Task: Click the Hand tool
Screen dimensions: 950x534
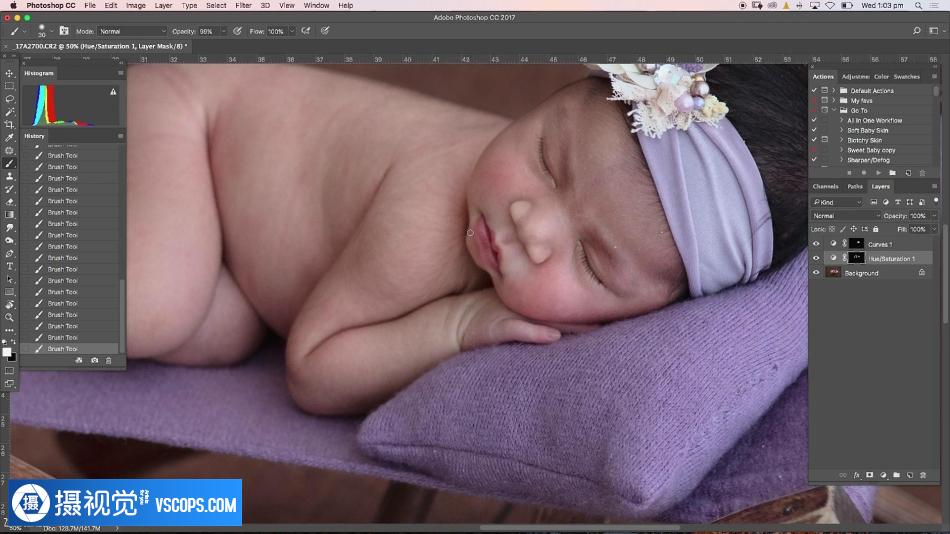Action: (x=9, y=305)
